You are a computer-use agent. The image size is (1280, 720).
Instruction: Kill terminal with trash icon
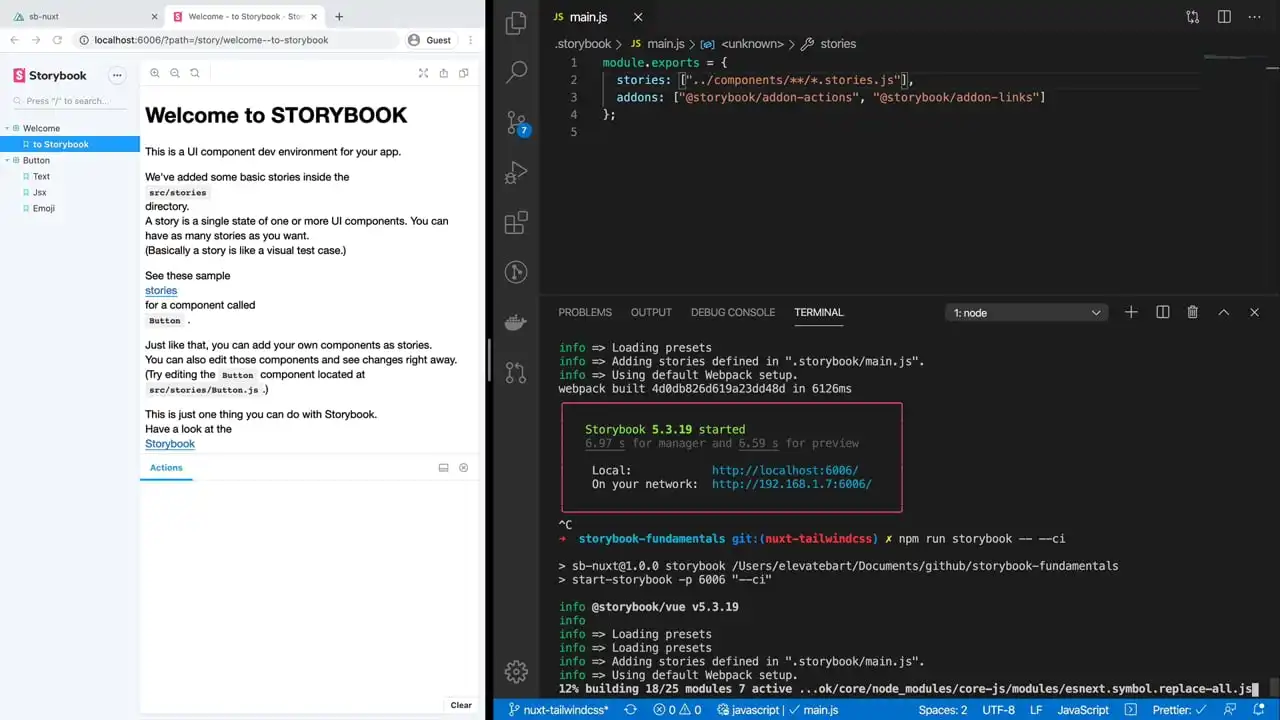click(x=1192, y=312)
